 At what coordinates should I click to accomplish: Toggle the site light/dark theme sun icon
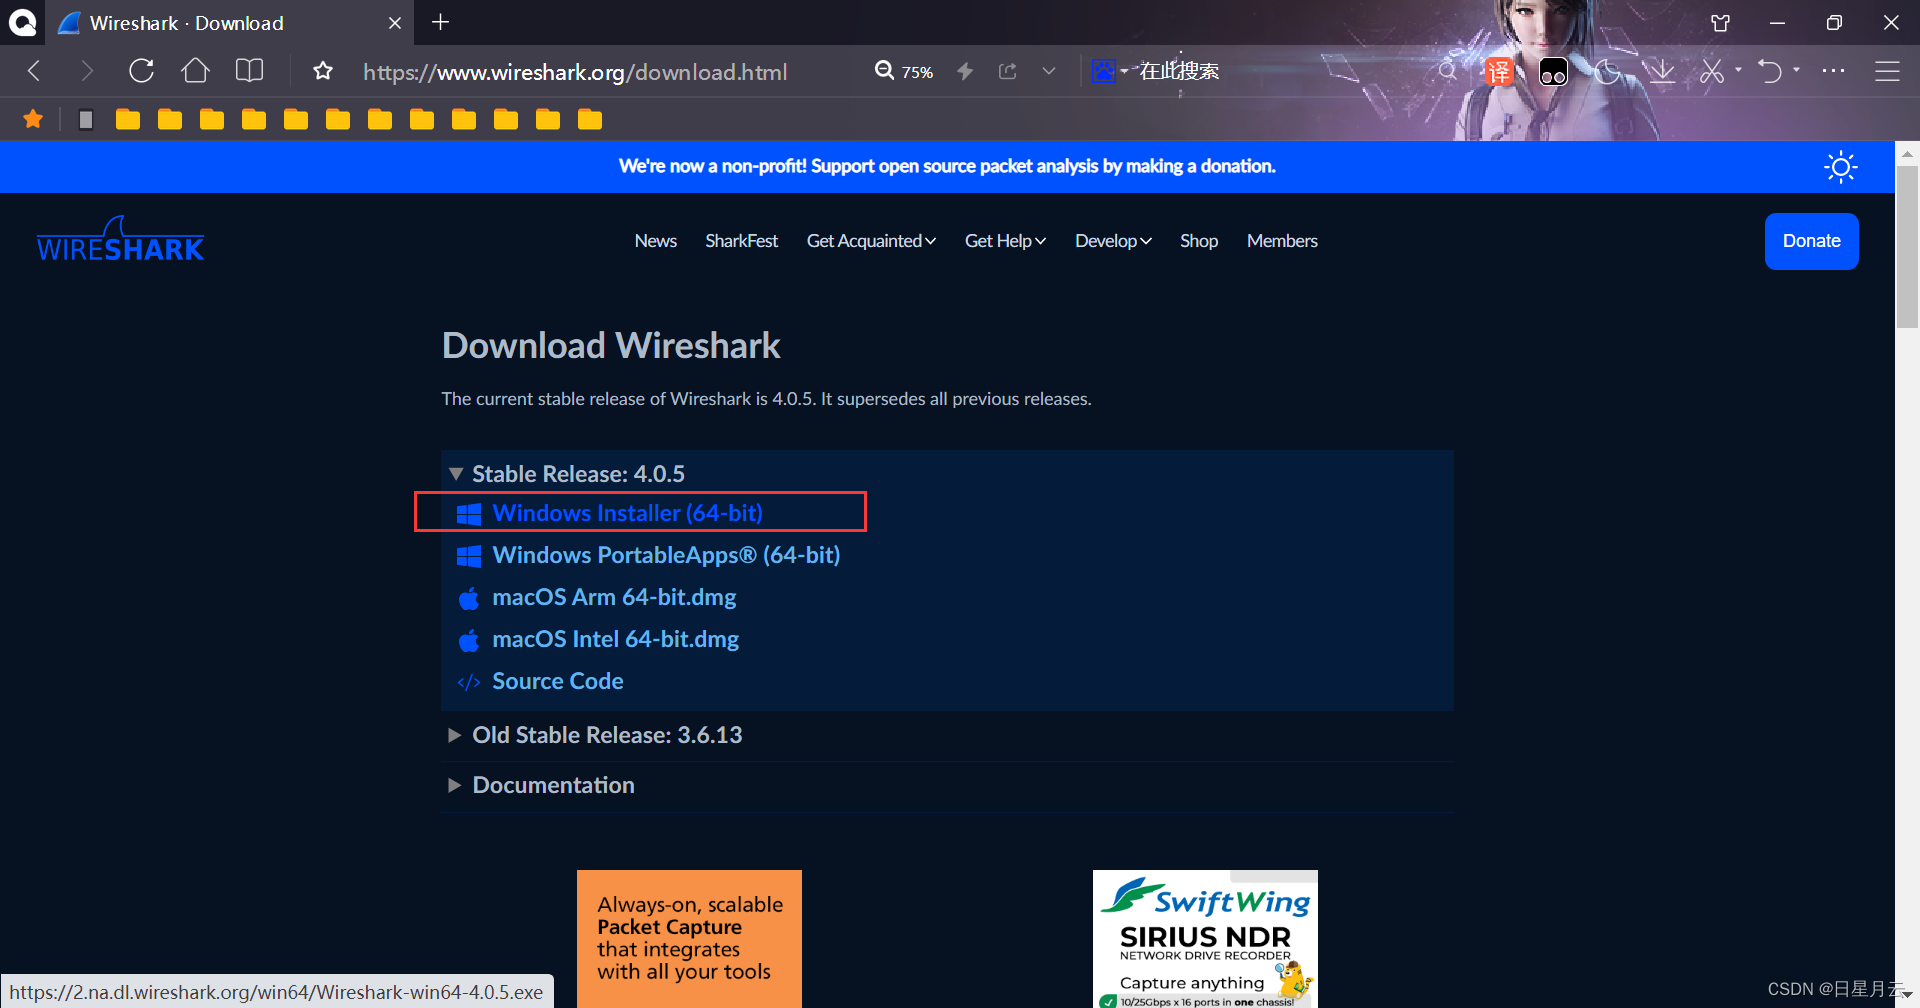[1840, 167]
